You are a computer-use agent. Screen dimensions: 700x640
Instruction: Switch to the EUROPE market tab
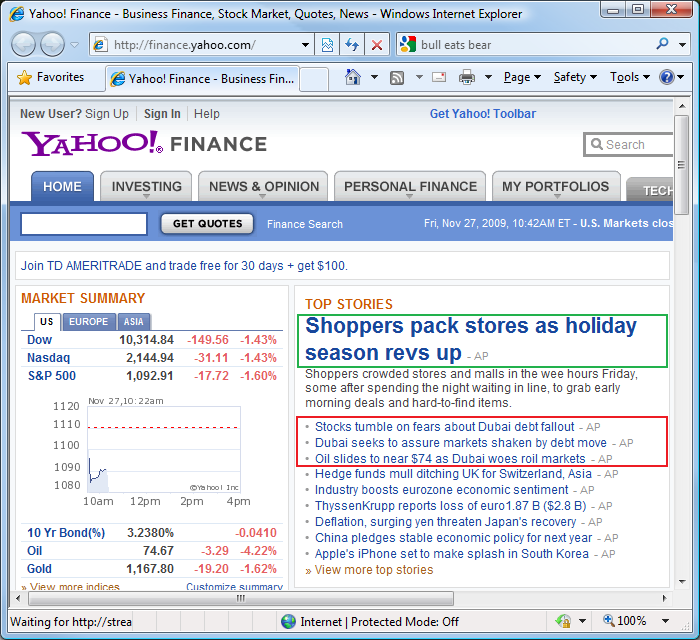(x=88, y=321)
